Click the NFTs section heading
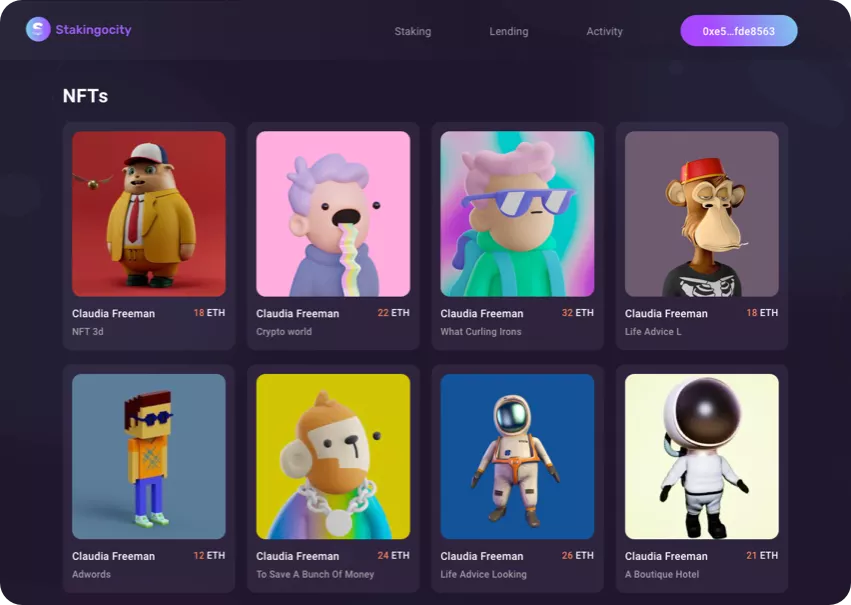 [85, 96]
